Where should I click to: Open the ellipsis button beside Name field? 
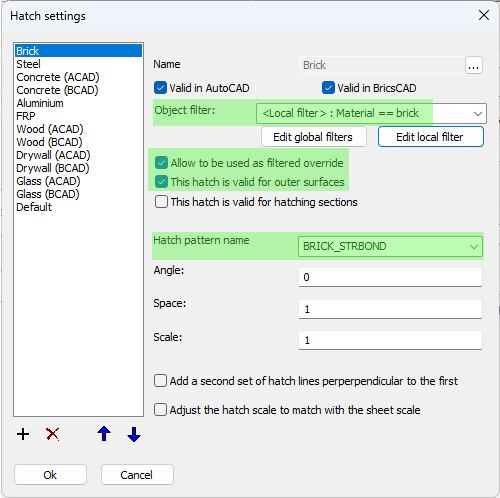(474, 65)
